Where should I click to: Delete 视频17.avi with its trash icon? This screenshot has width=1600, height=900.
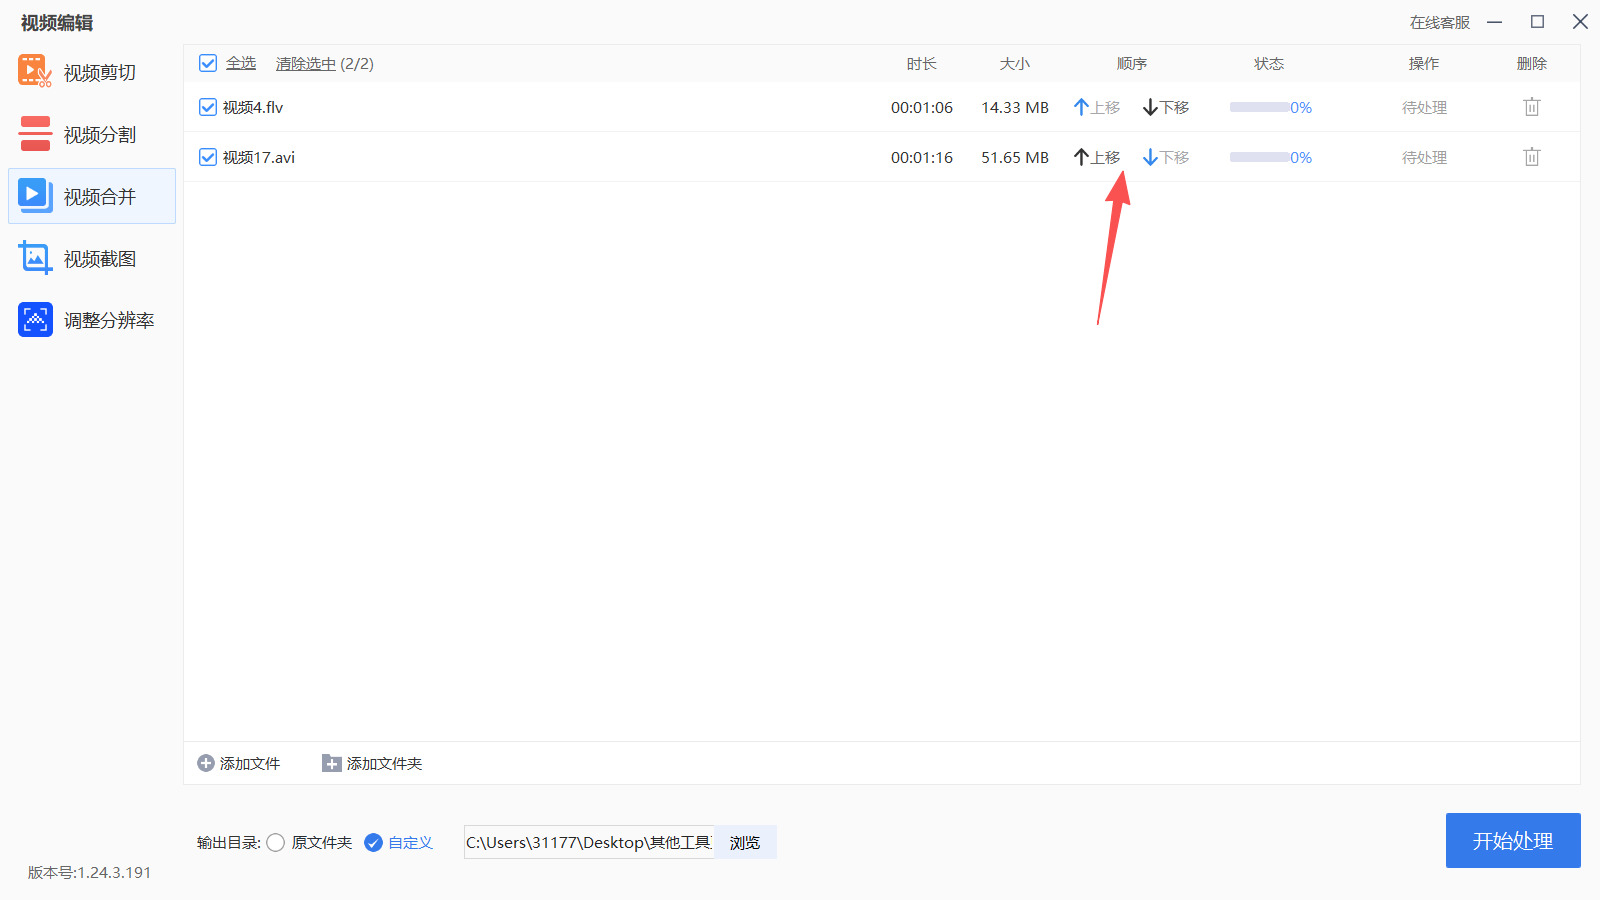coord(1531,157)
